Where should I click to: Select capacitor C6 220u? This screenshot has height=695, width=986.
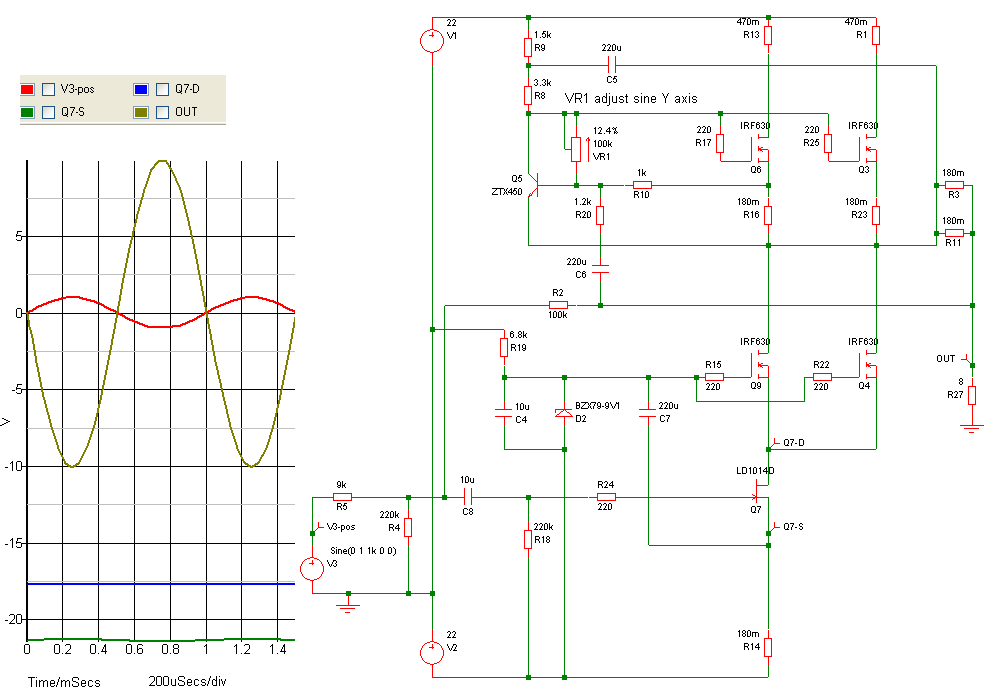(x=600, y=269)
